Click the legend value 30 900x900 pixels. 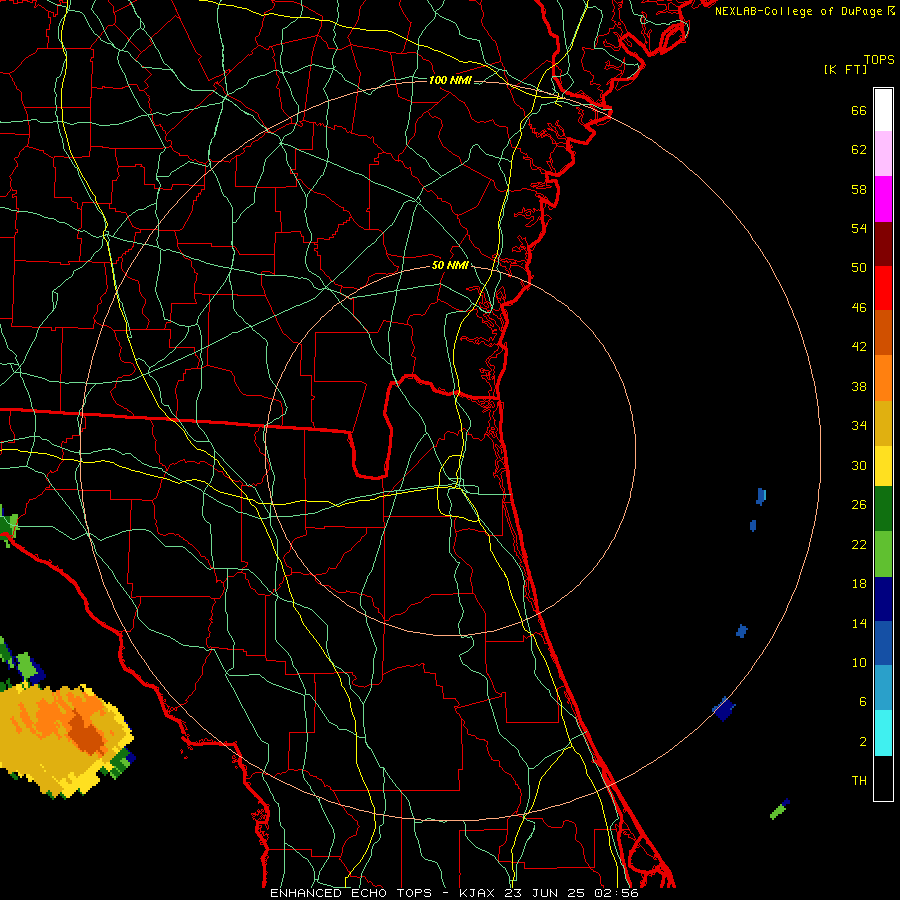click(859, 465)
